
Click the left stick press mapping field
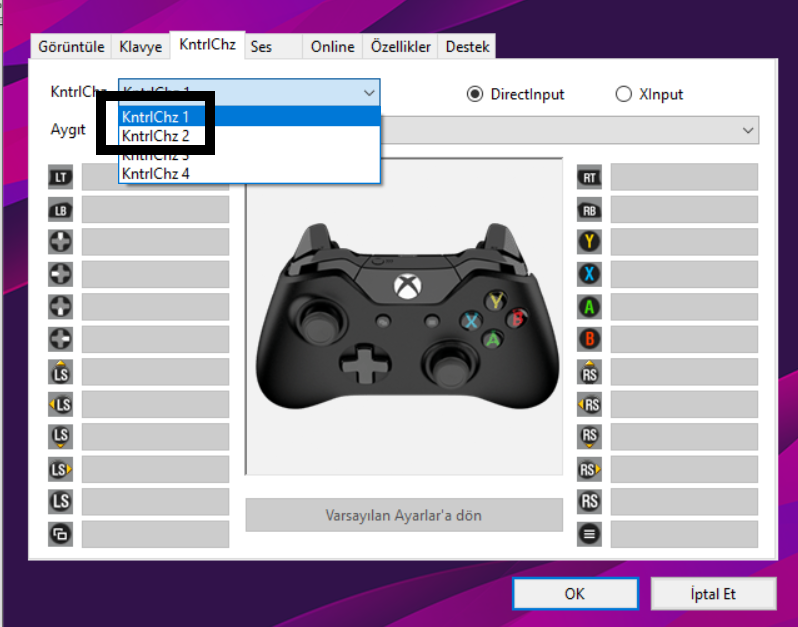(x=155, y=501)
